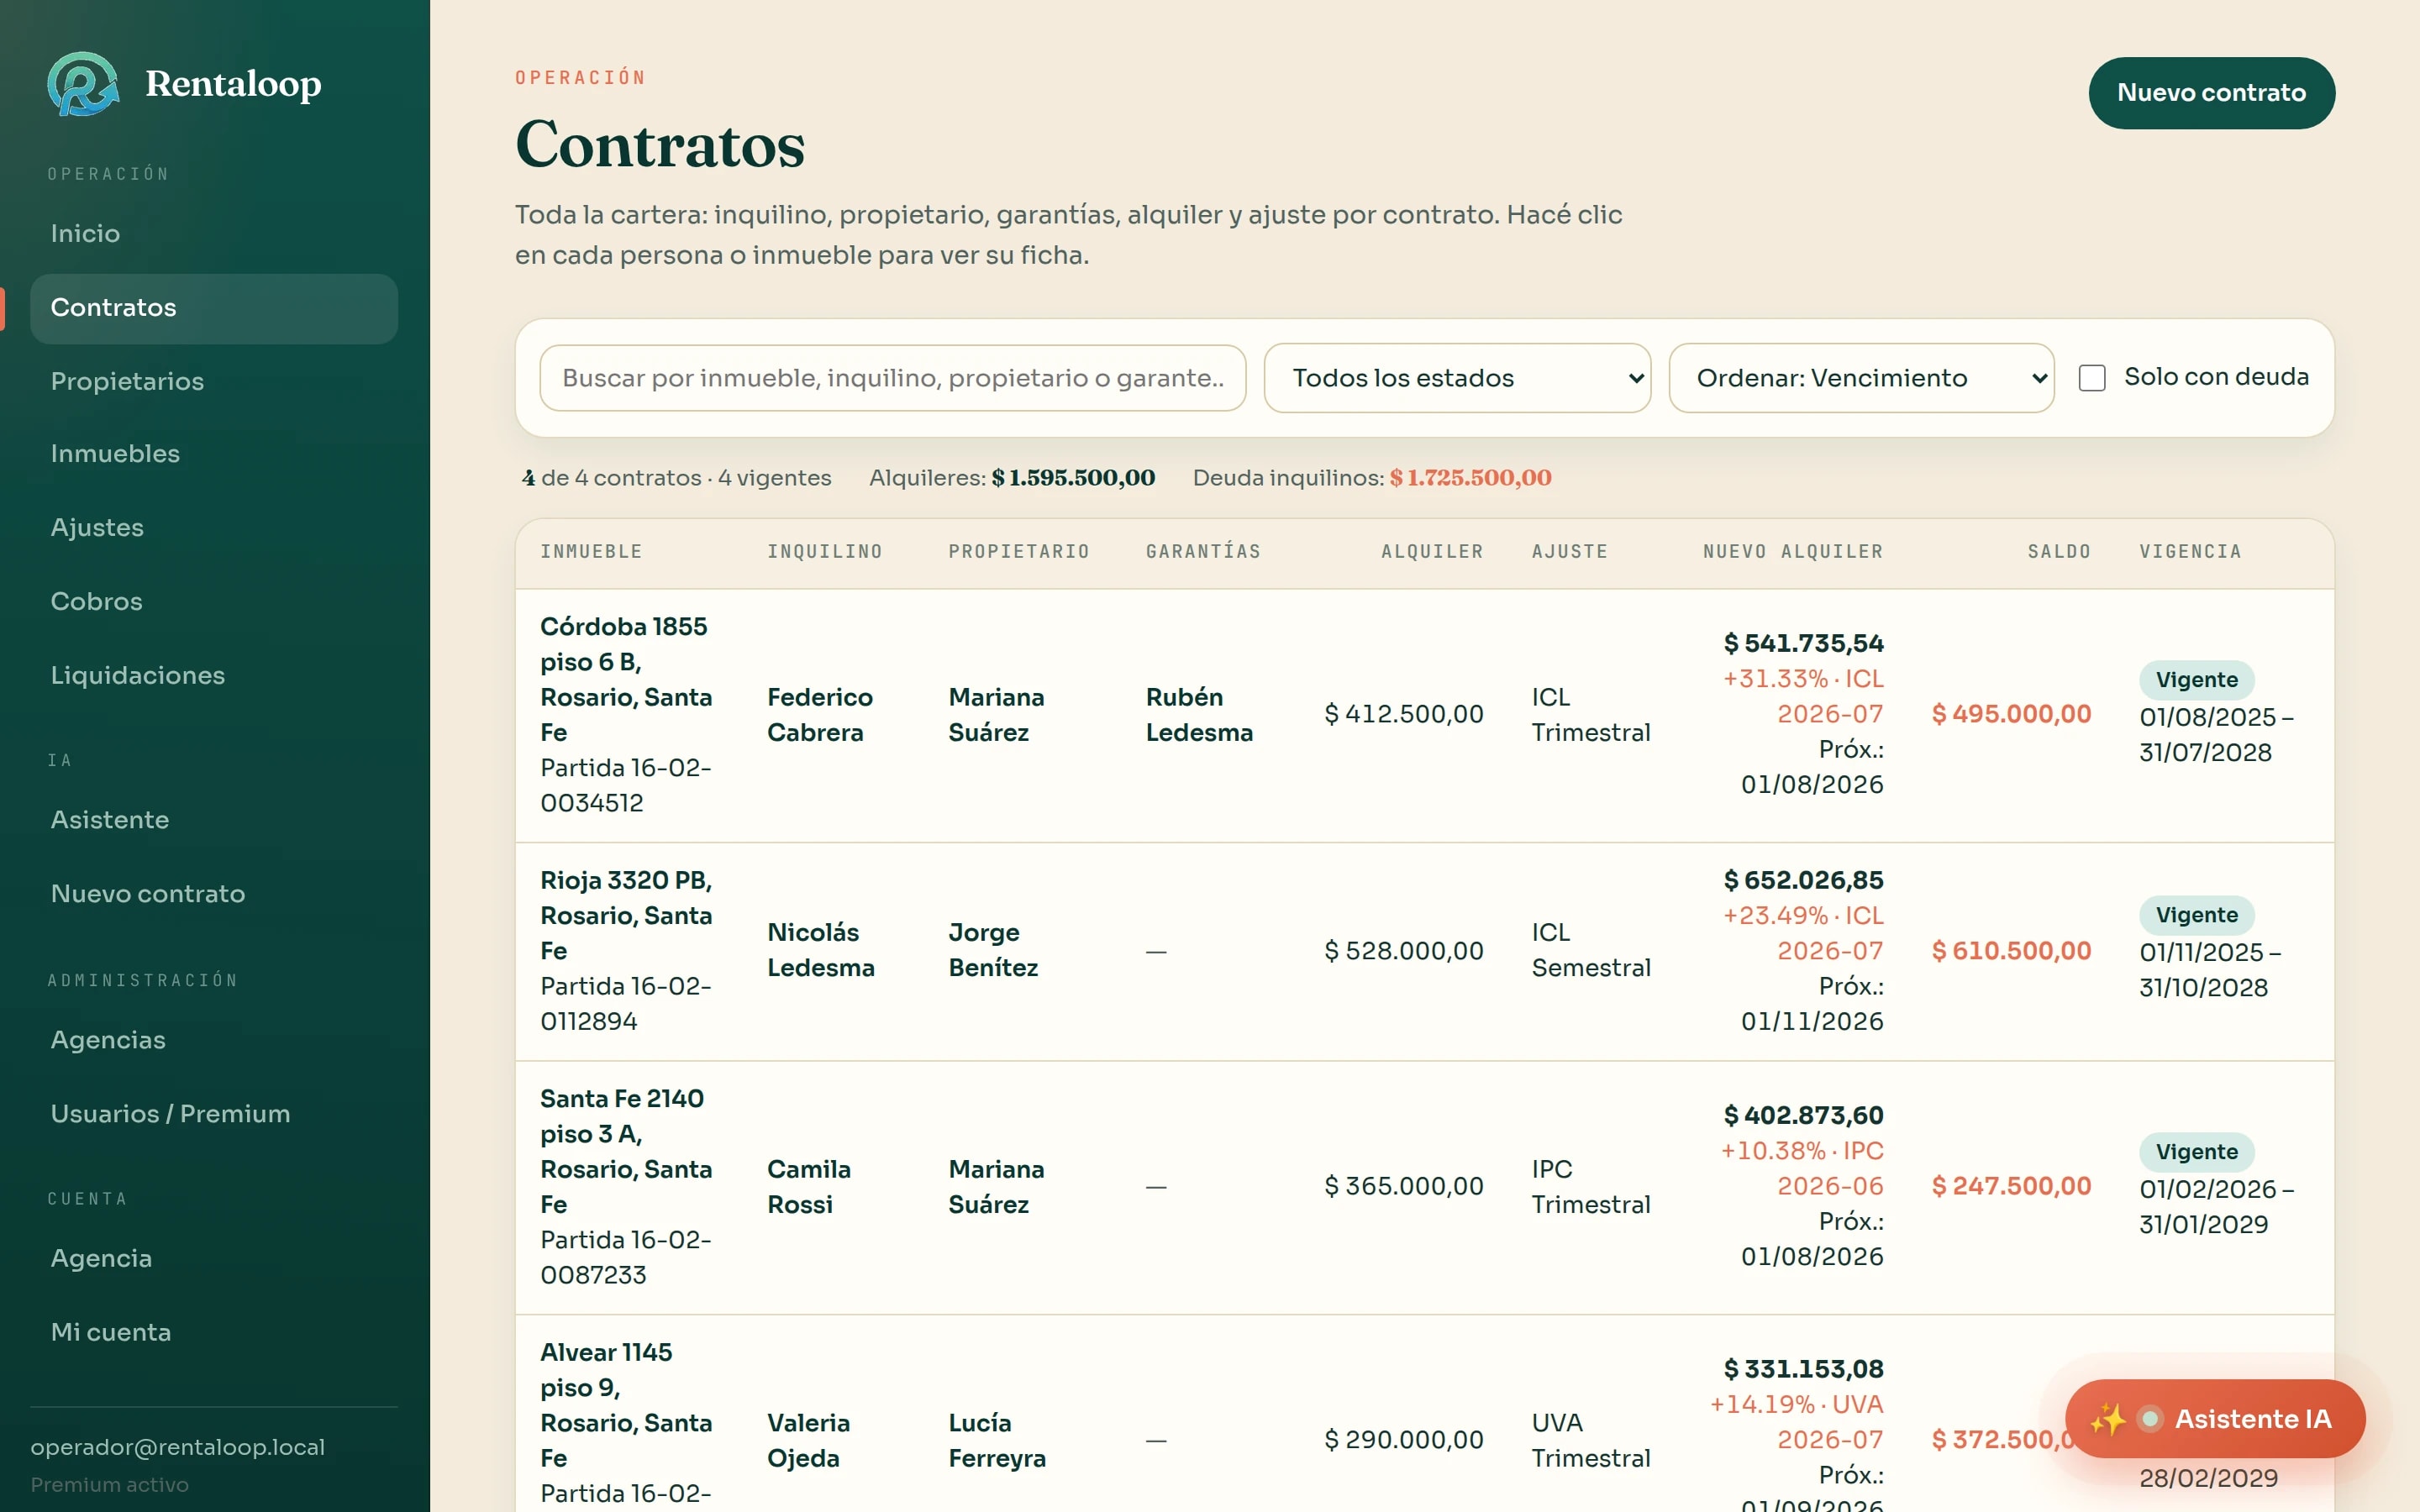Click new rent $ 541.735,54

[x=1804, y=643]
